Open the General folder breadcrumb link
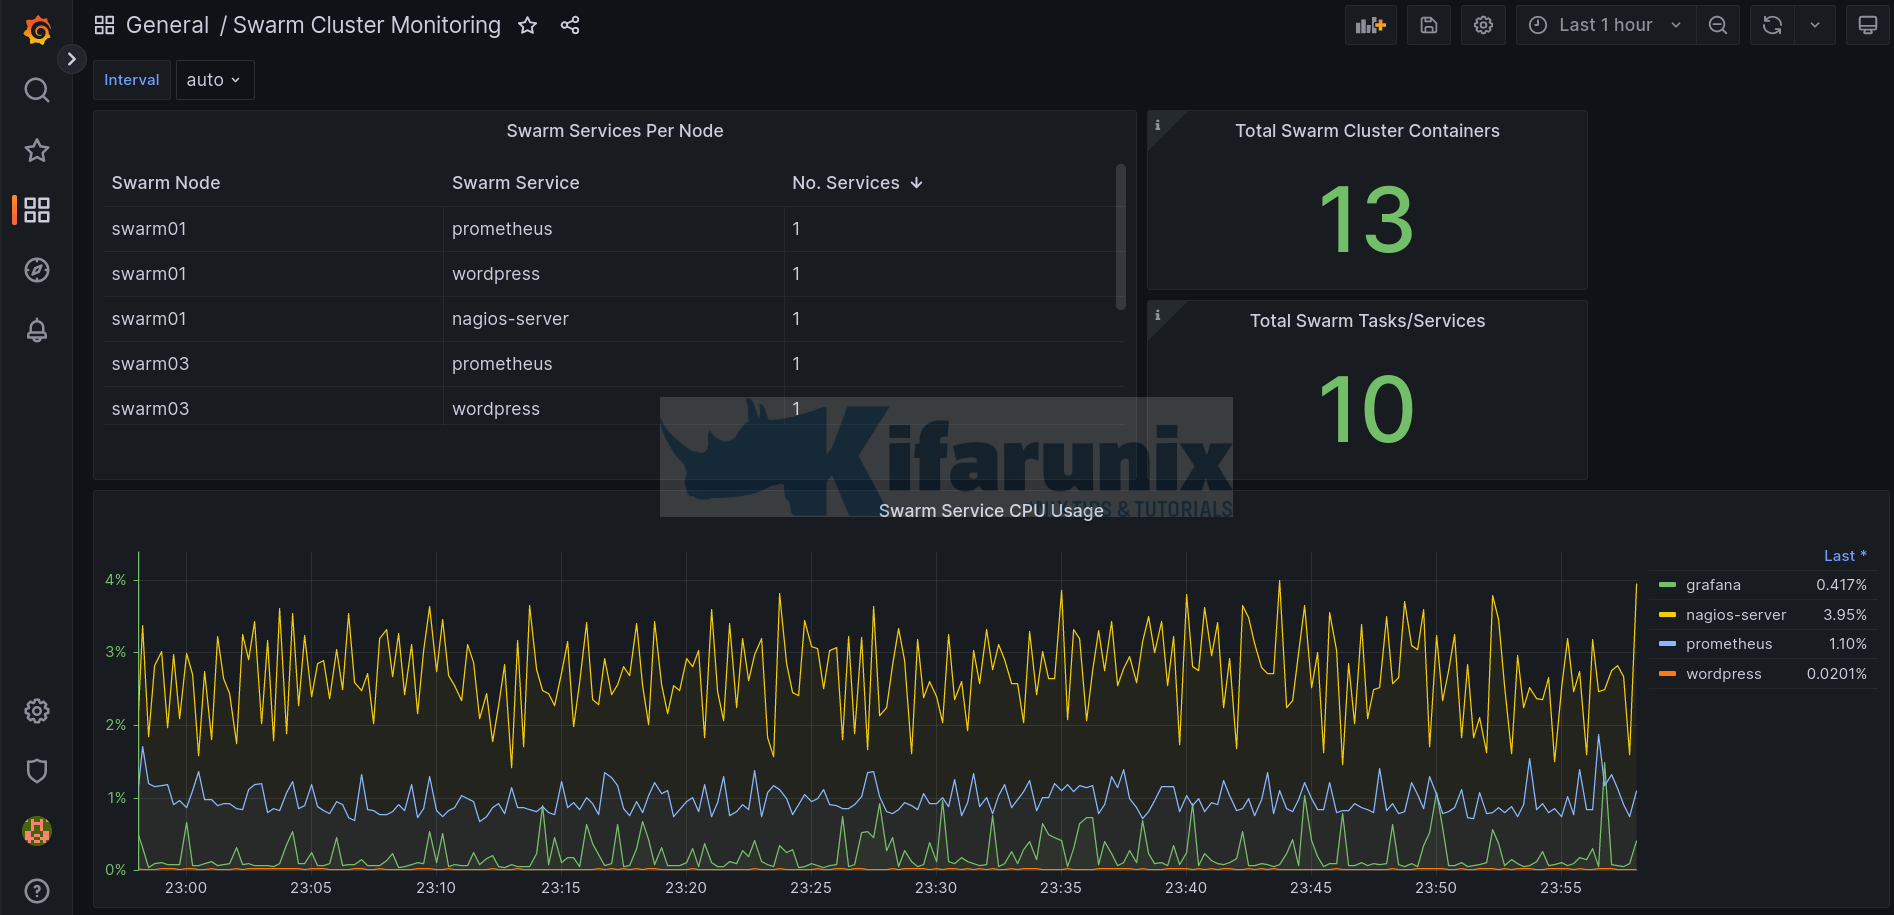This screenshot has height=915, width=1894. pyautogui.click(x=167, y=25)
